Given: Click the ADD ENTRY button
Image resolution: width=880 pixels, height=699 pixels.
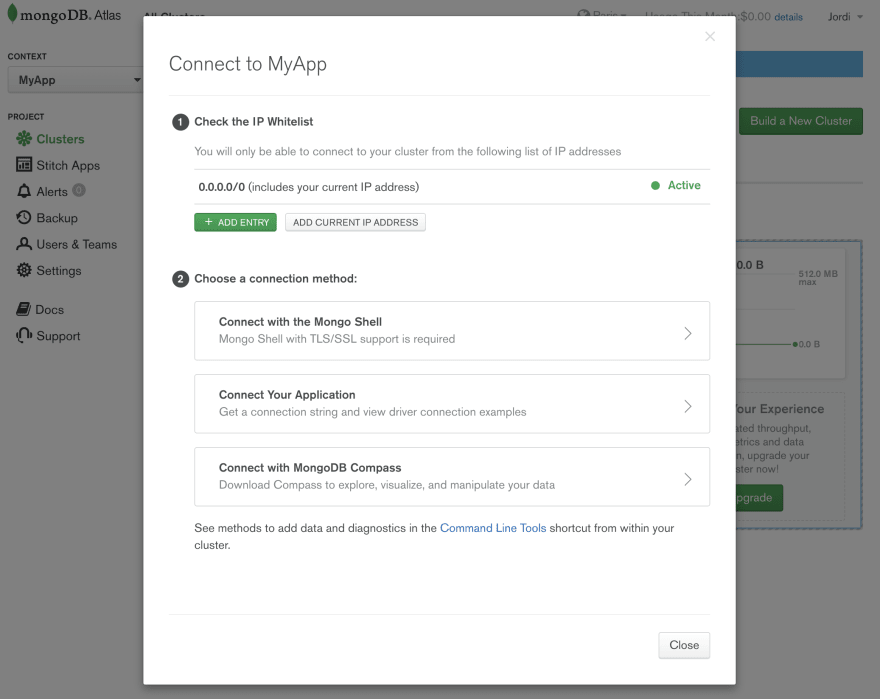Looking at the screenshot, I should [235, 222].
